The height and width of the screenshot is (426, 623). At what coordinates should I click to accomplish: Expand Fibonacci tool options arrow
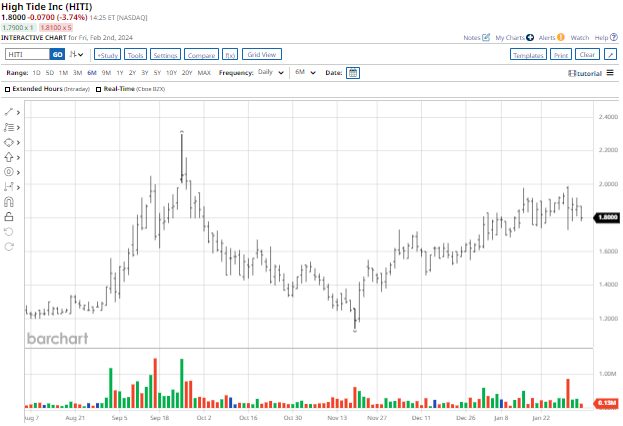[x=18, y=128]
